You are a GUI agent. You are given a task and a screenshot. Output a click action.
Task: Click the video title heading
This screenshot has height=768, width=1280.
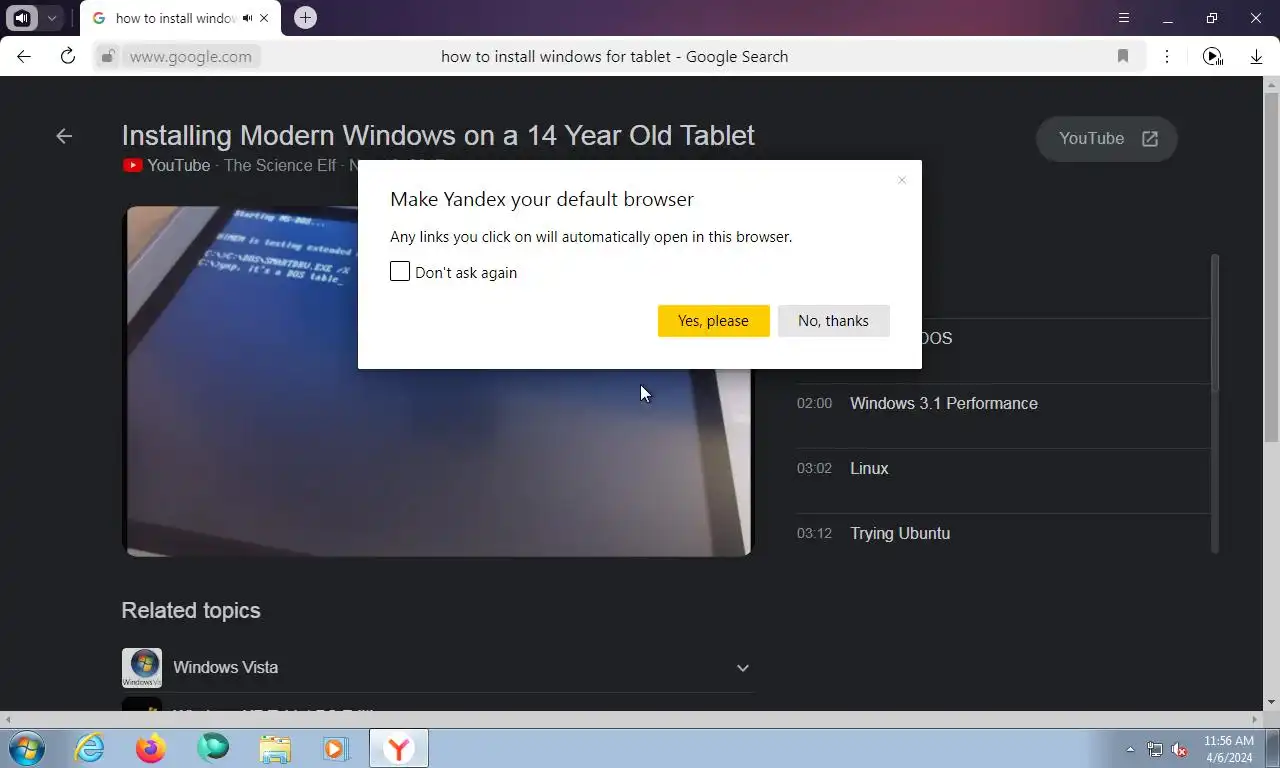(438, 135)
